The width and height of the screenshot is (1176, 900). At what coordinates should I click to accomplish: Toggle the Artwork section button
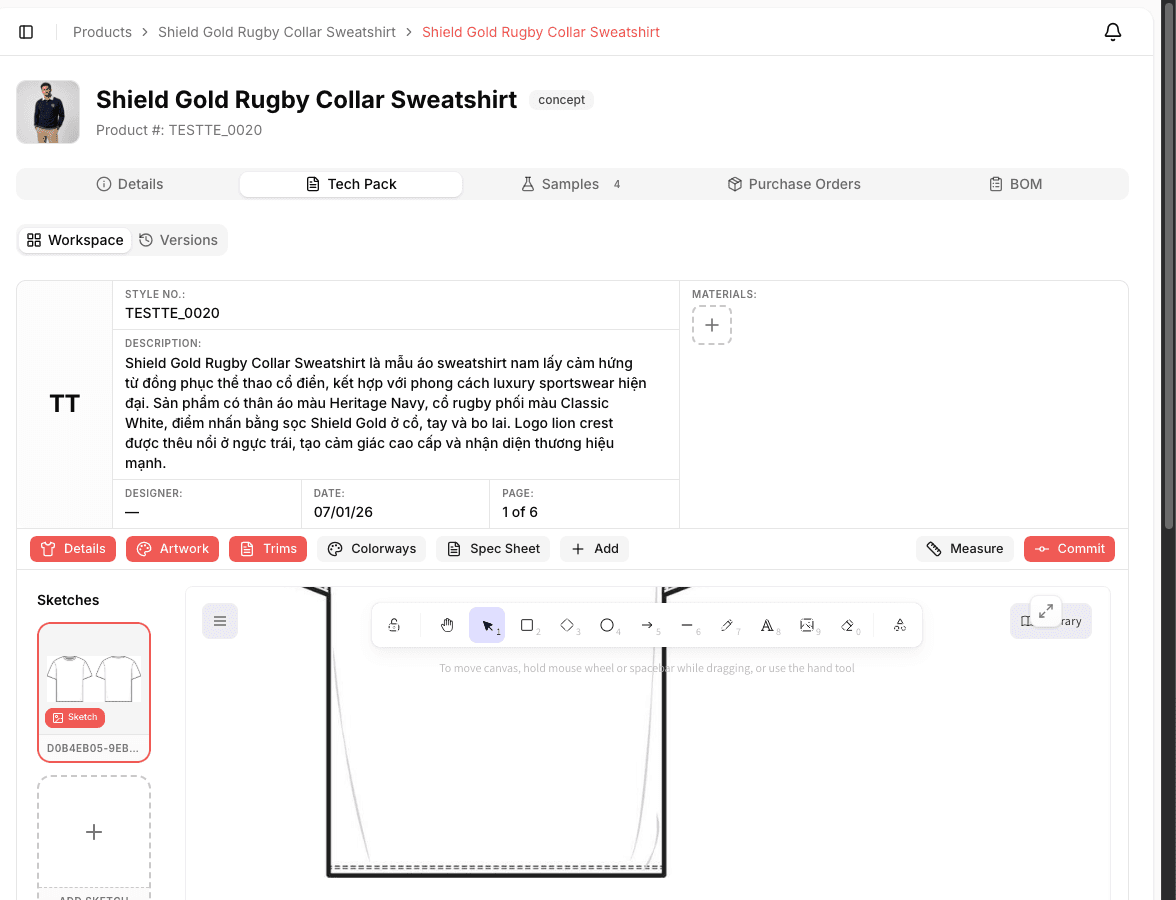pos(172,549)
